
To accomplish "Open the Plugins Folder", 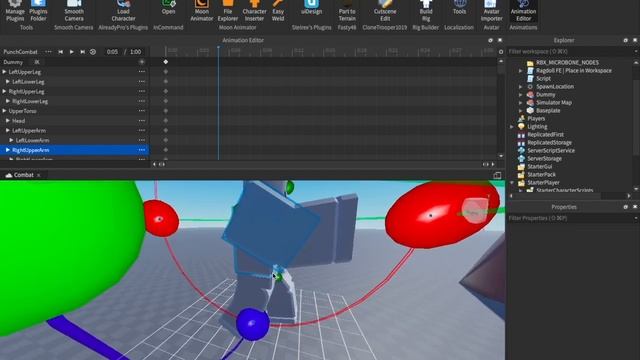I will tap(38, 11).
